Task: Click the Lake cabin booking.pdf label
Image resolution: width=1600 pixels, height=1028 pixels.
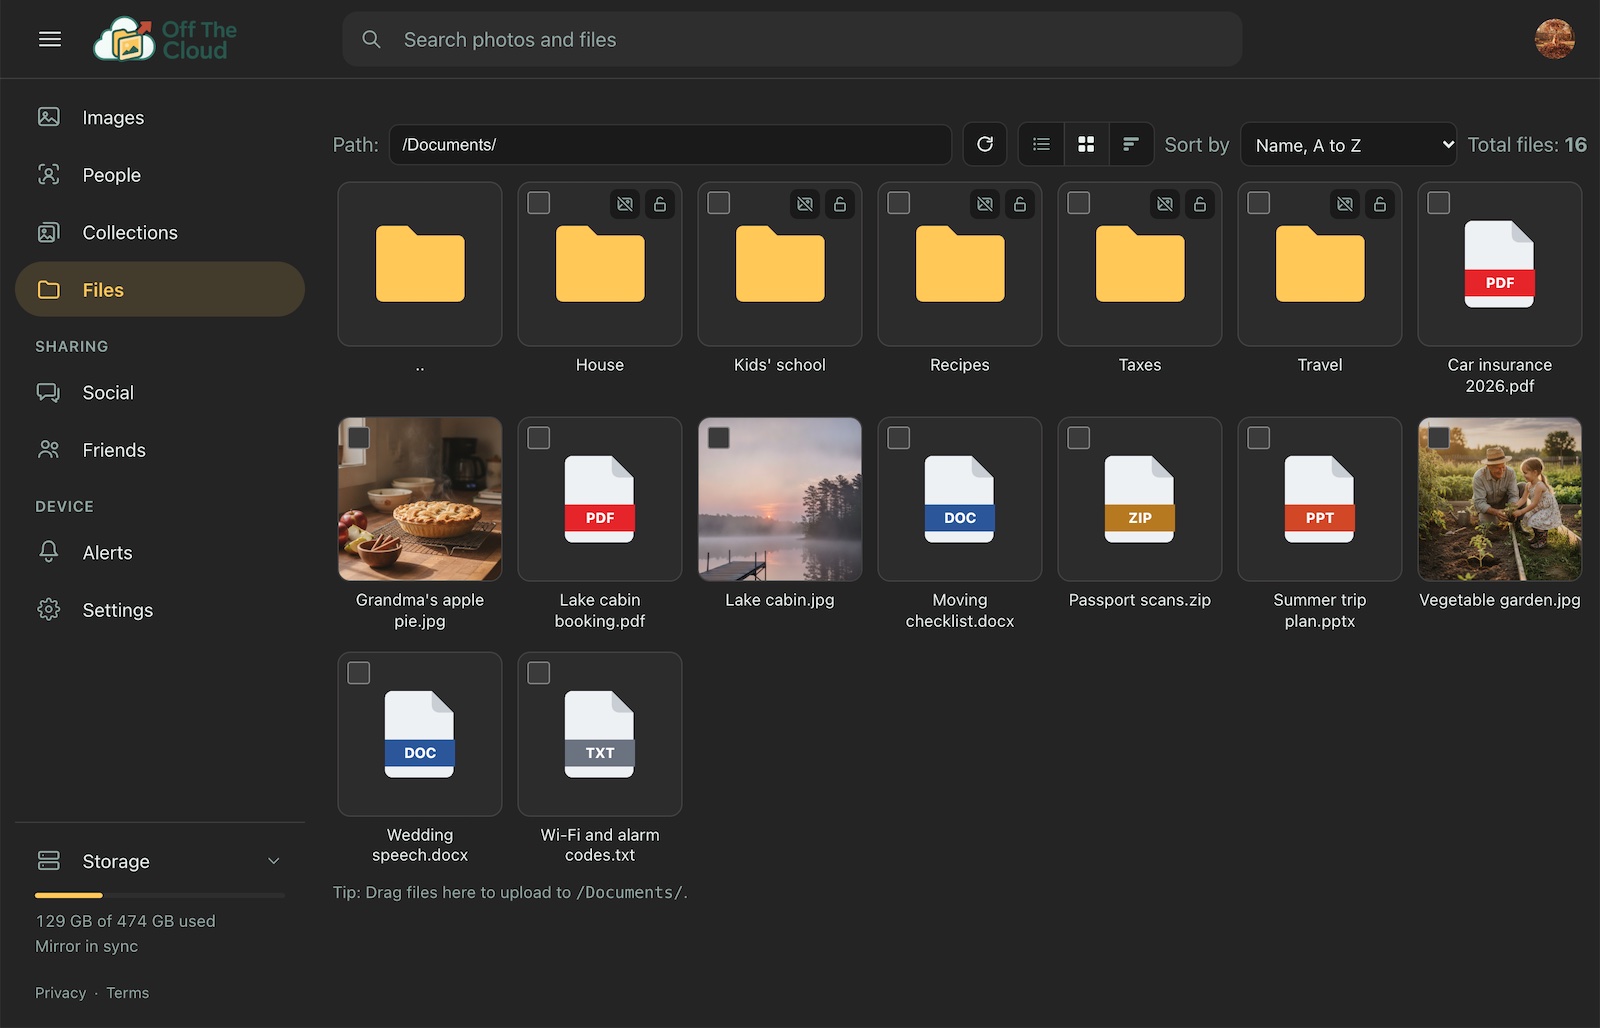Action: [600, 610]
